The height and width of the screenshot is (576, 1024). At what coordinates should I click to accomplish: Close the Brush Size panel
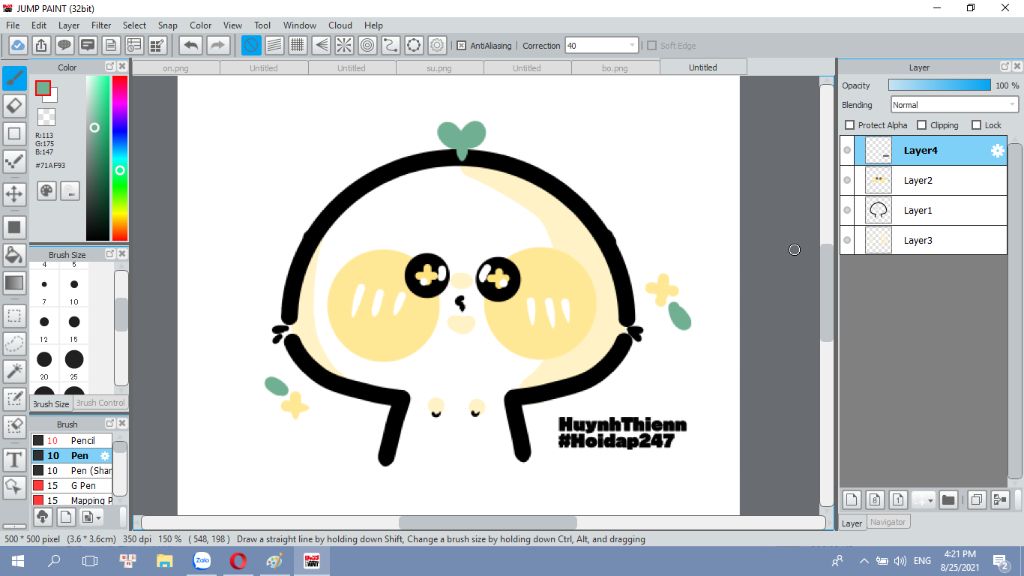pyautogui.click(x=122, y=254)
